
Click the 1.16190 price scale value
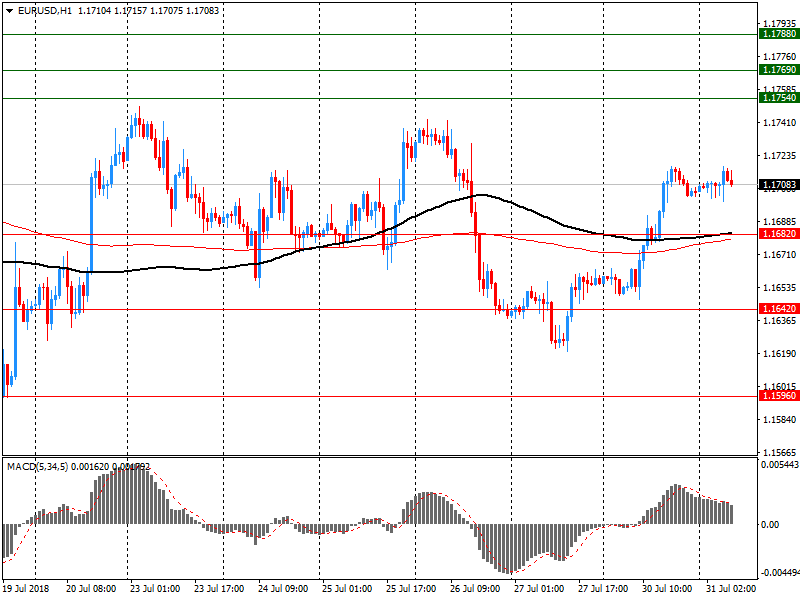point(778,354)
